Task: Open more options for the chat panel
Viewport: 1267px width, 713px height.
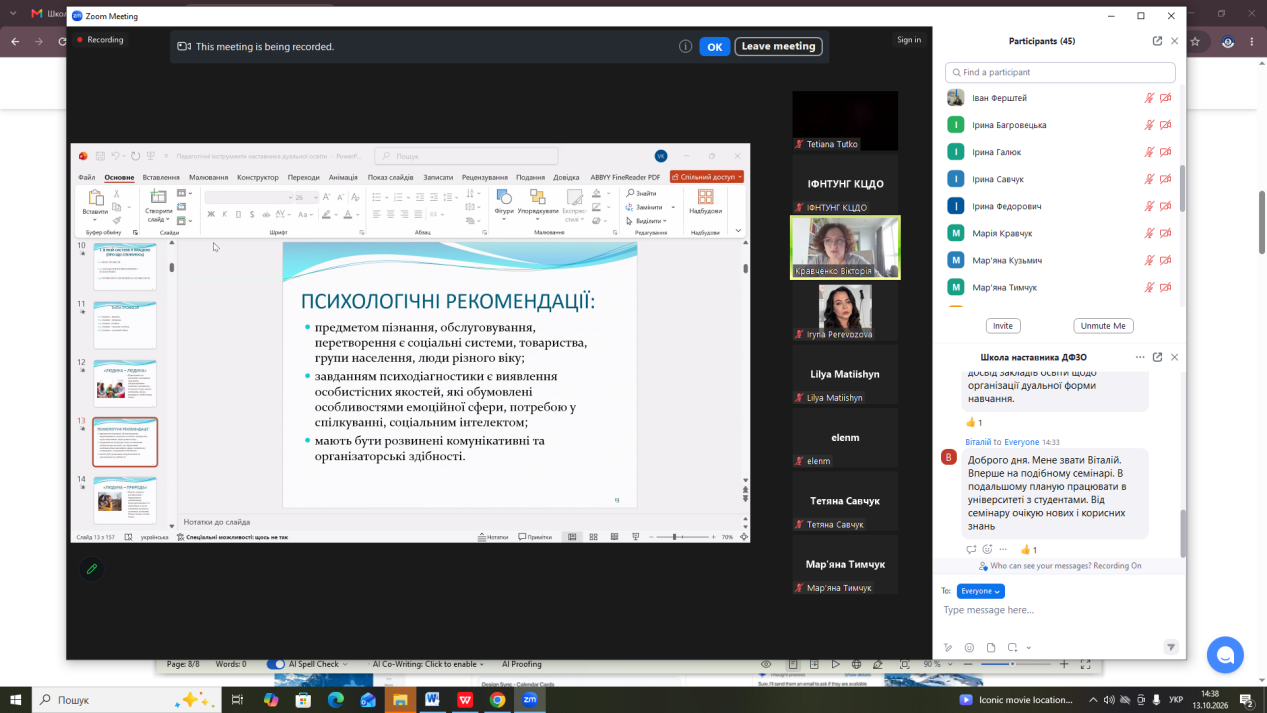Action: pos(1140,357)
